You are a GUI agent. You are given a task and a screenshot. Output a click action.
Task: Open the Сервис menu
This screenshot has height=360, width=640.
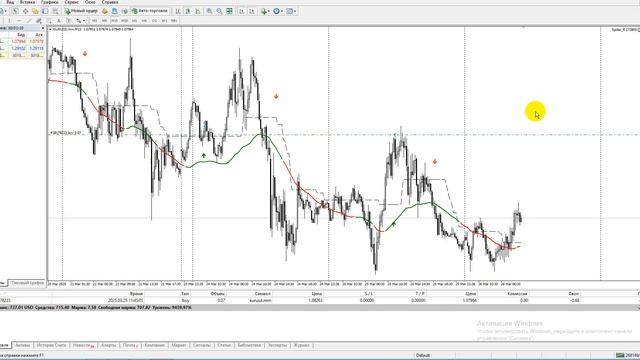[71, 2]
